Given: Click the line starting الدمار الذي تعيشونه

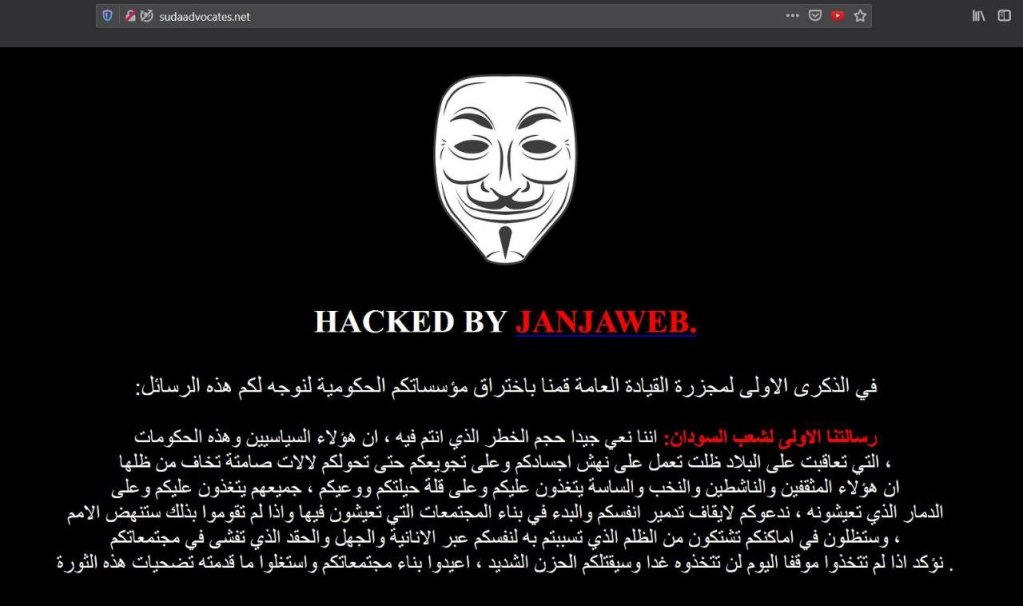Looking at the screenshot, I should click(505, 512).
